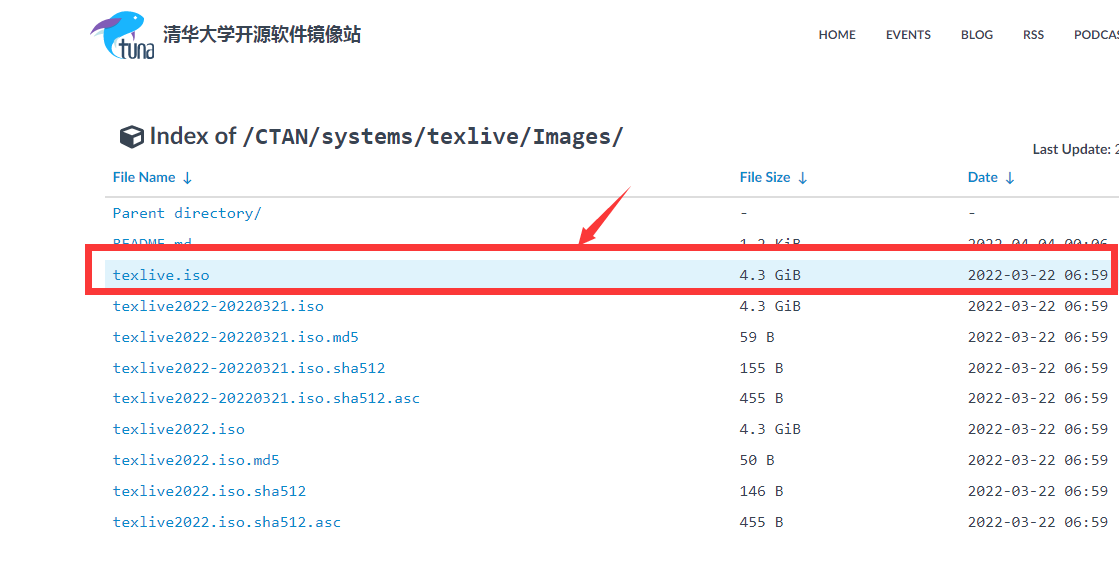
Task: Click the 4.3 GiB size of texlive2022.iso
Action: click(x=770, y=429)
